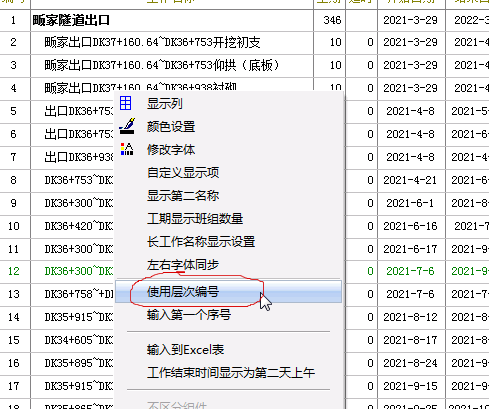
Task: Click the 修改字体 font icon
Action: tap(127, 149)
